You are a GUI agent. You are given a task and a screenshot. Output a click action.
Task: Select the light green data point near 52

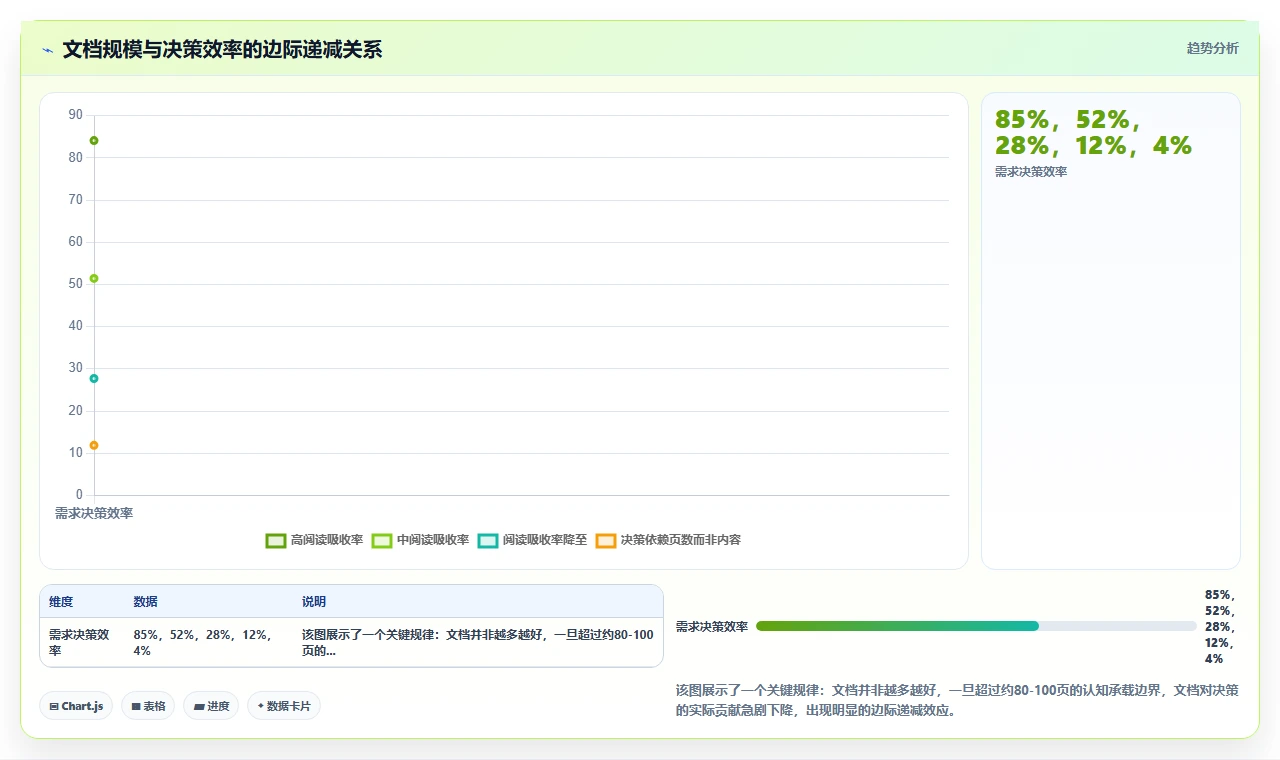94,278
